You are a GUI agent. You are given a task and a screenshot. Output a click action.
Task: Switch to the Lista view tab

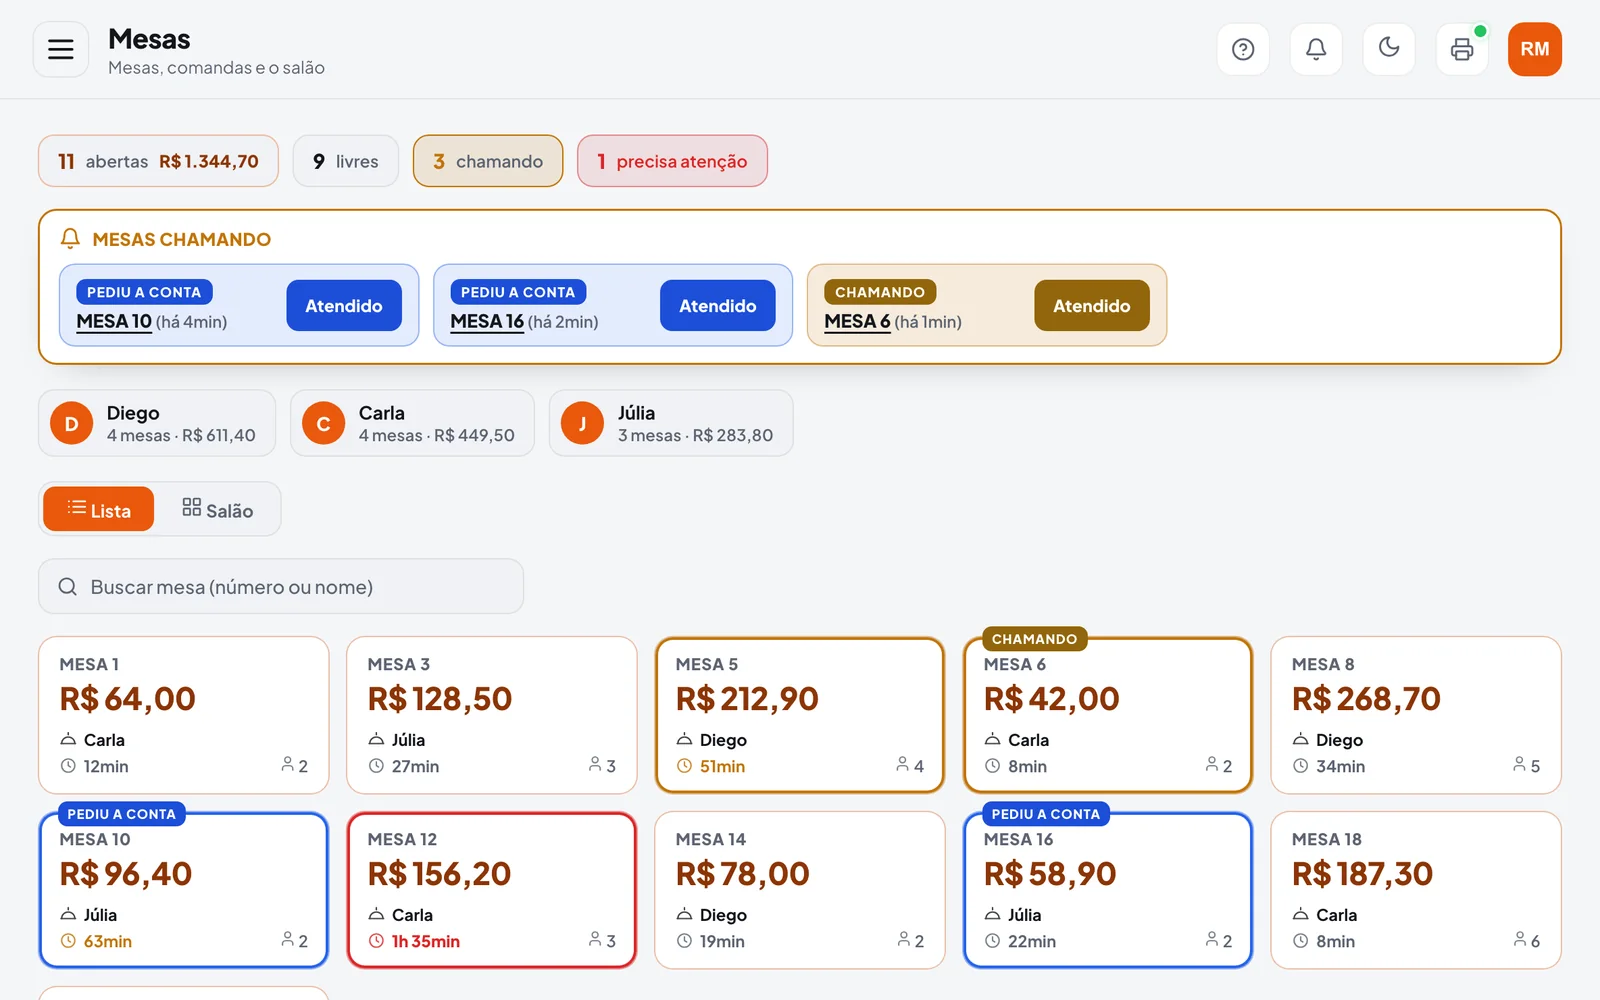[x=99, y=509]
